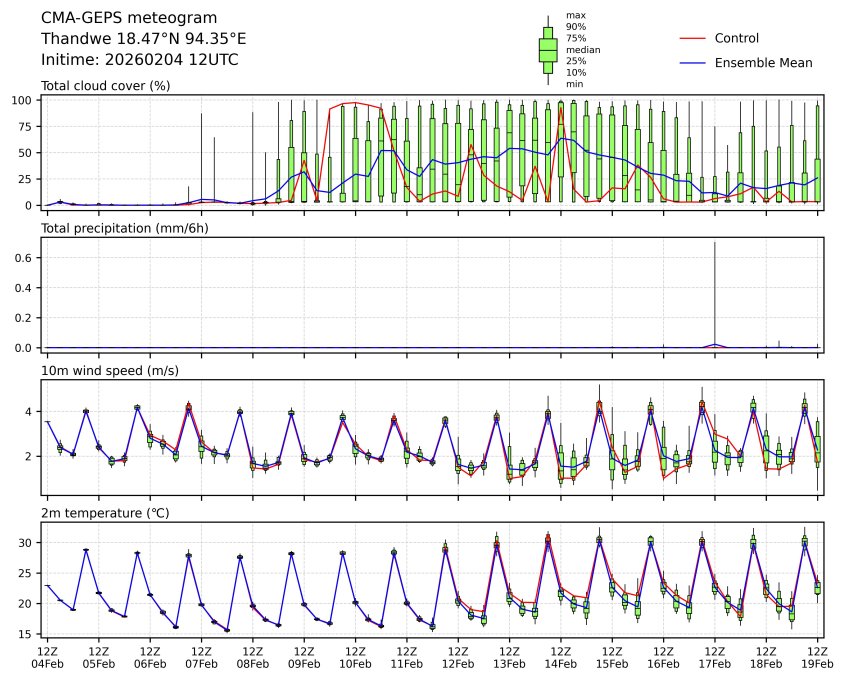Click the 0.6 tick on precipitation axis
The width and height of the screenshot is (845, 681).
click(x=27, y=258)
